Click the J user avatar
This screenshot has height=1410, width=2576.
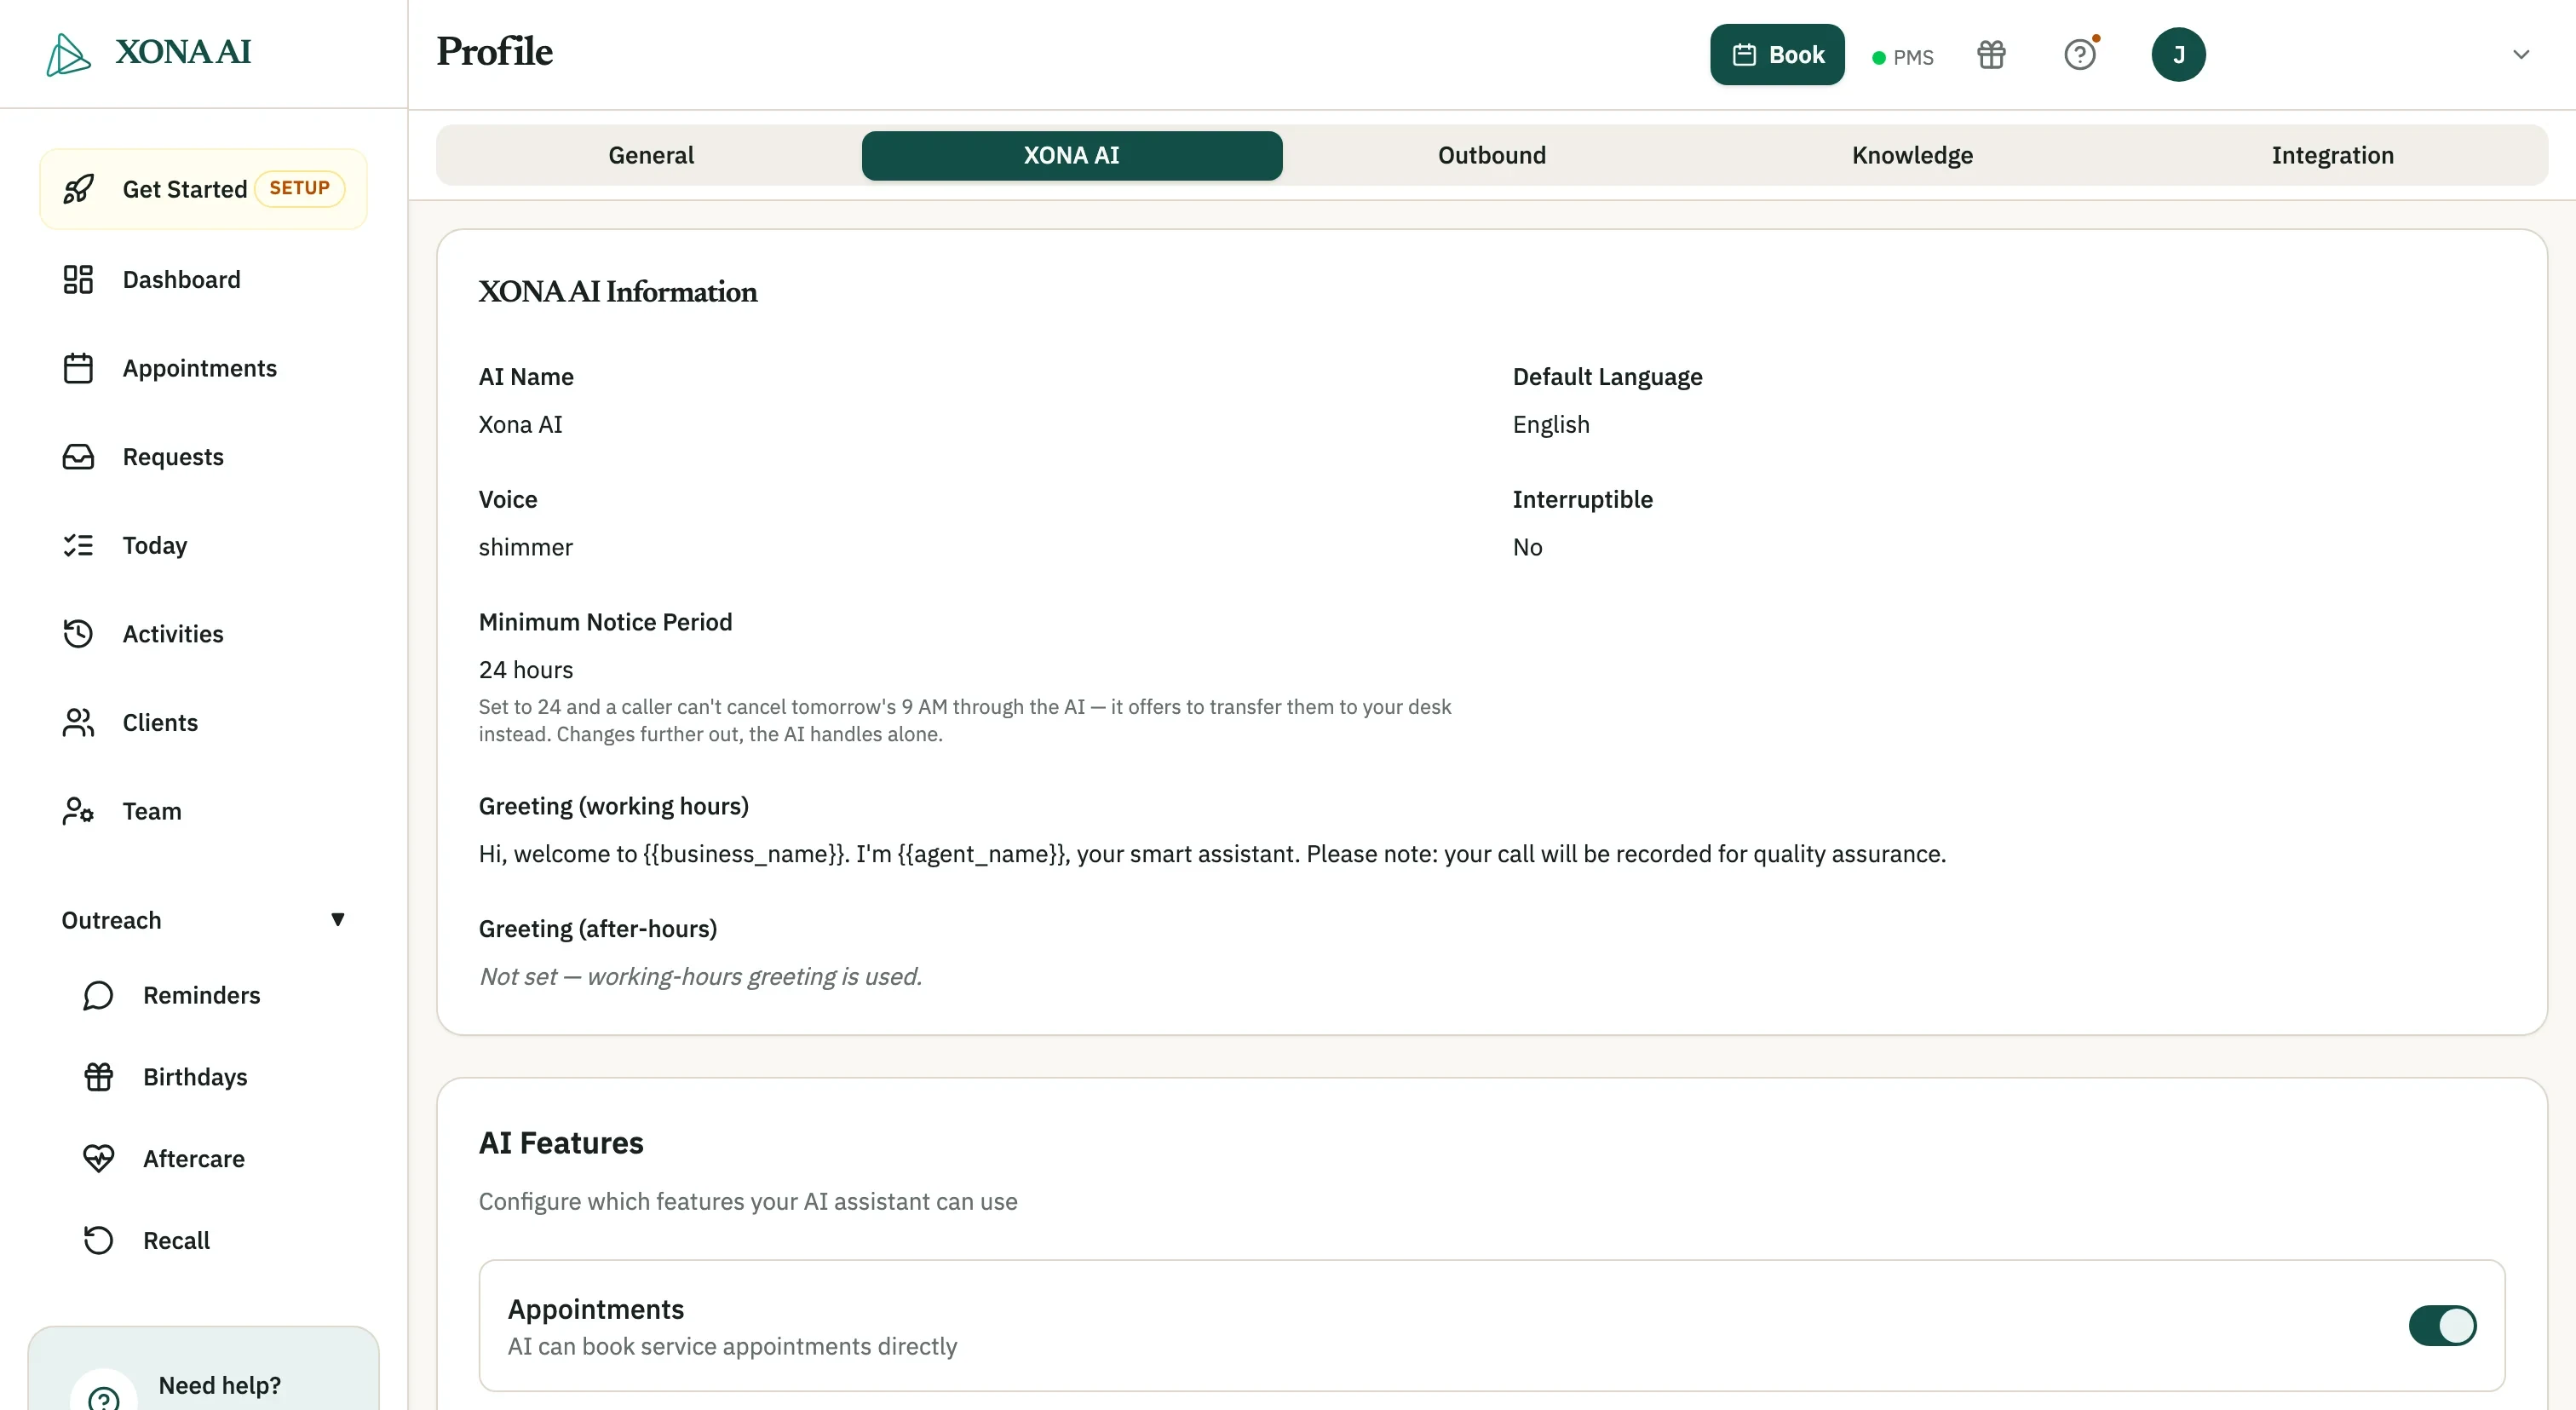point(2178,54)
